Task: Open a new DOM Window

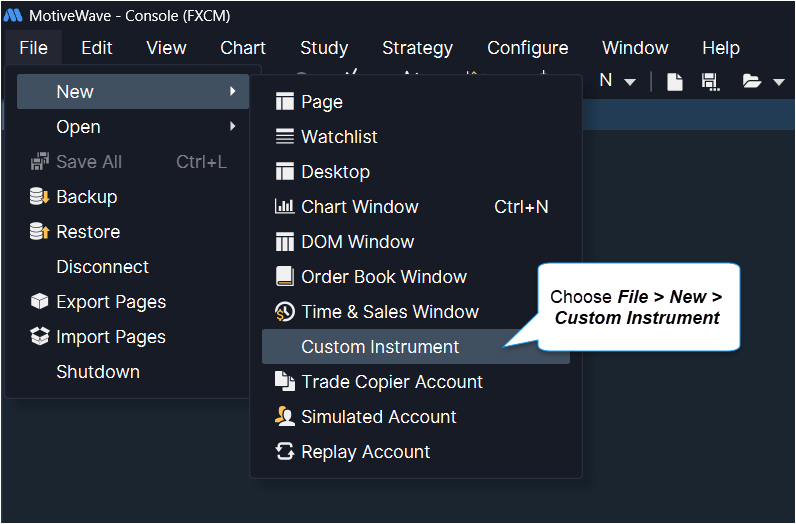Action: [x=357, y=242]
